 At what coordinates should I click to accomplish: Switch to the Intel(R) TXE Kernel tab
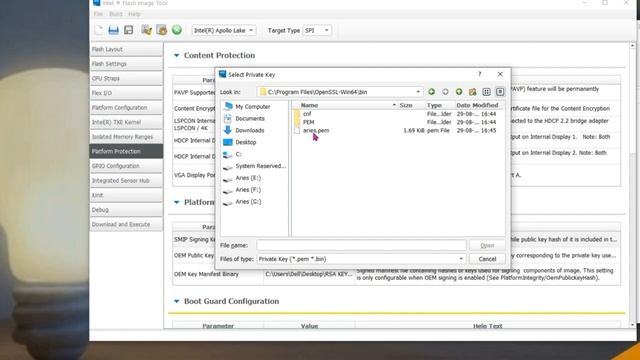point(126,122)
